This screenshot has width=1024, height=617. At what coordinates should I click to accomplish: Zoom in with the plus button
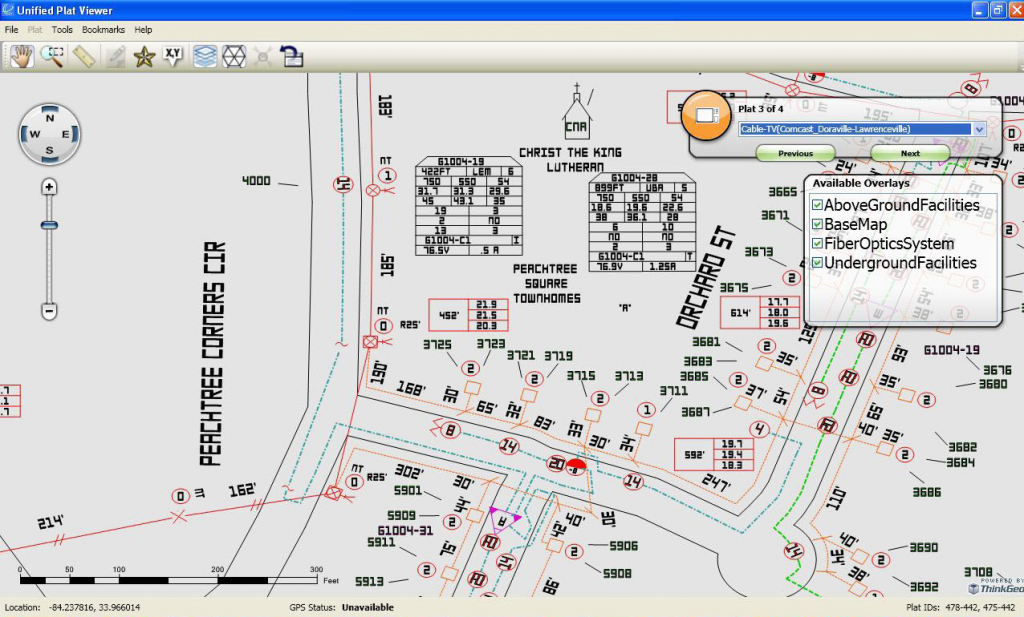pos(49,187)
